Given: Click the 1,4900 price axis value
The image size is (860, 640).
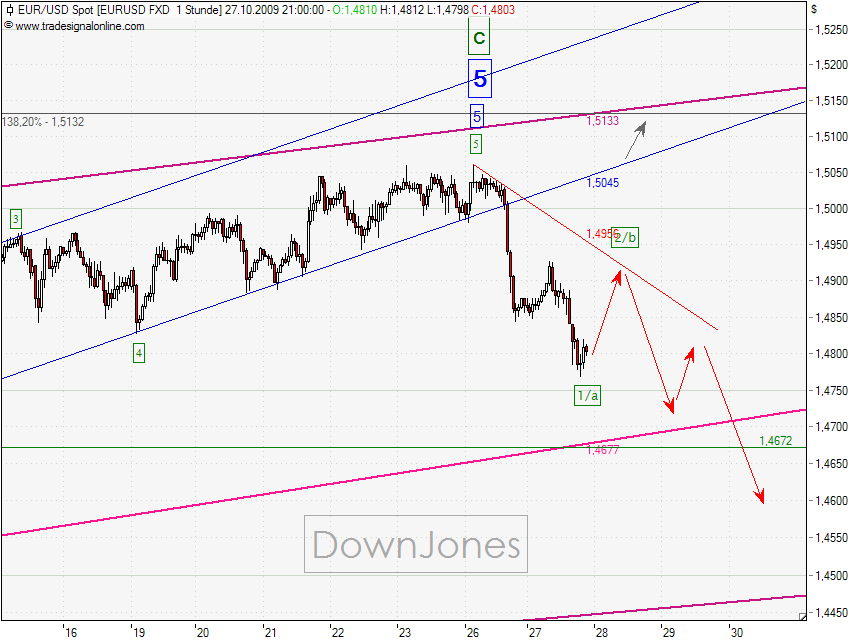Looking at the screenshot, I should (x=831, y=281).
